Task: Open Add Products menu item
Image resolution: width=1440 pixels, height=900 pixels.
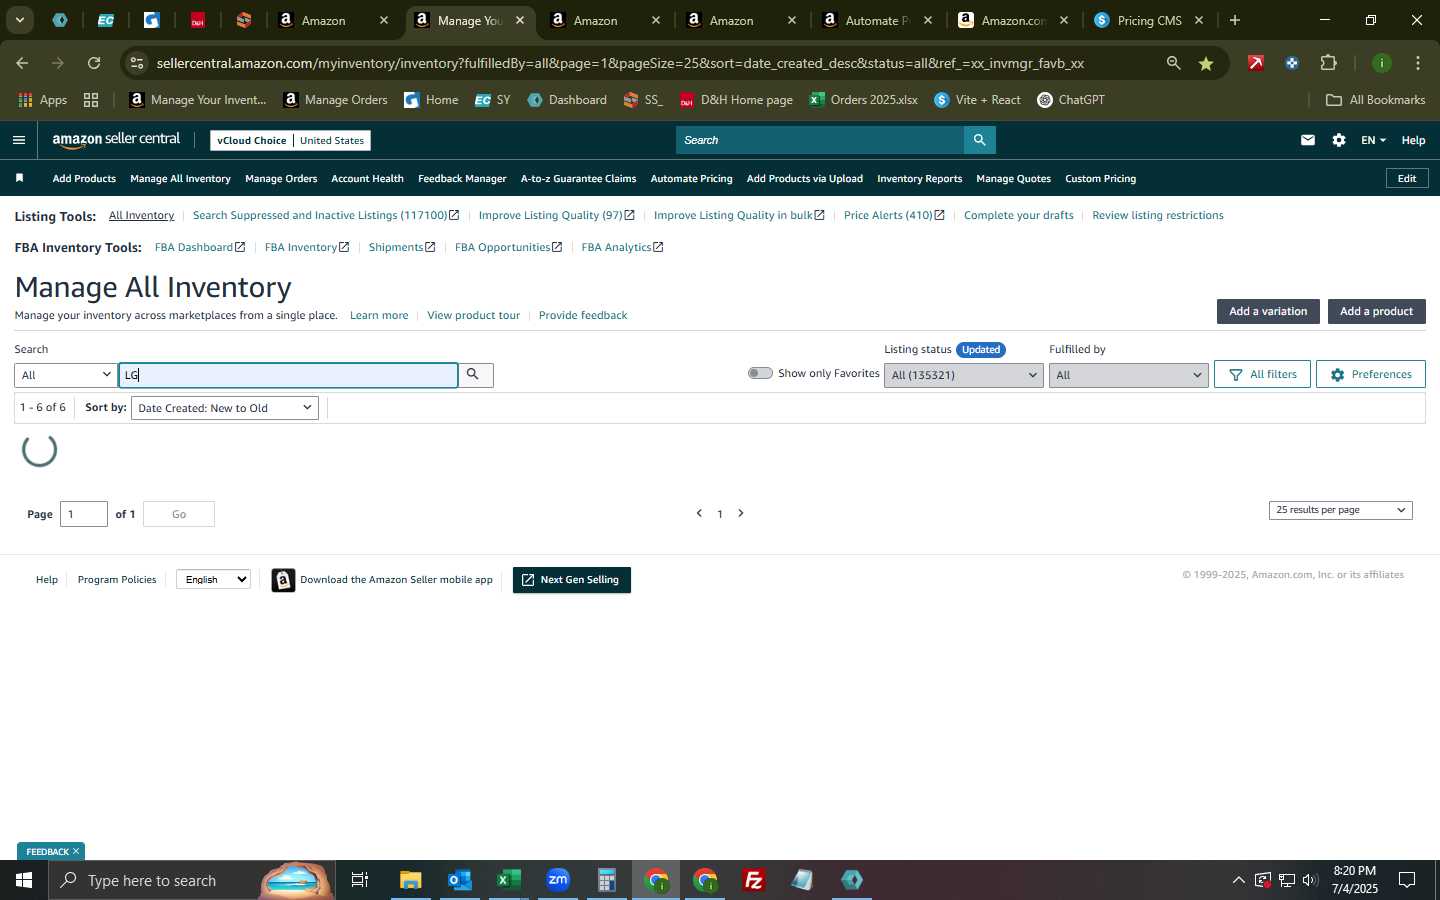Action: (x=84, y=178)
